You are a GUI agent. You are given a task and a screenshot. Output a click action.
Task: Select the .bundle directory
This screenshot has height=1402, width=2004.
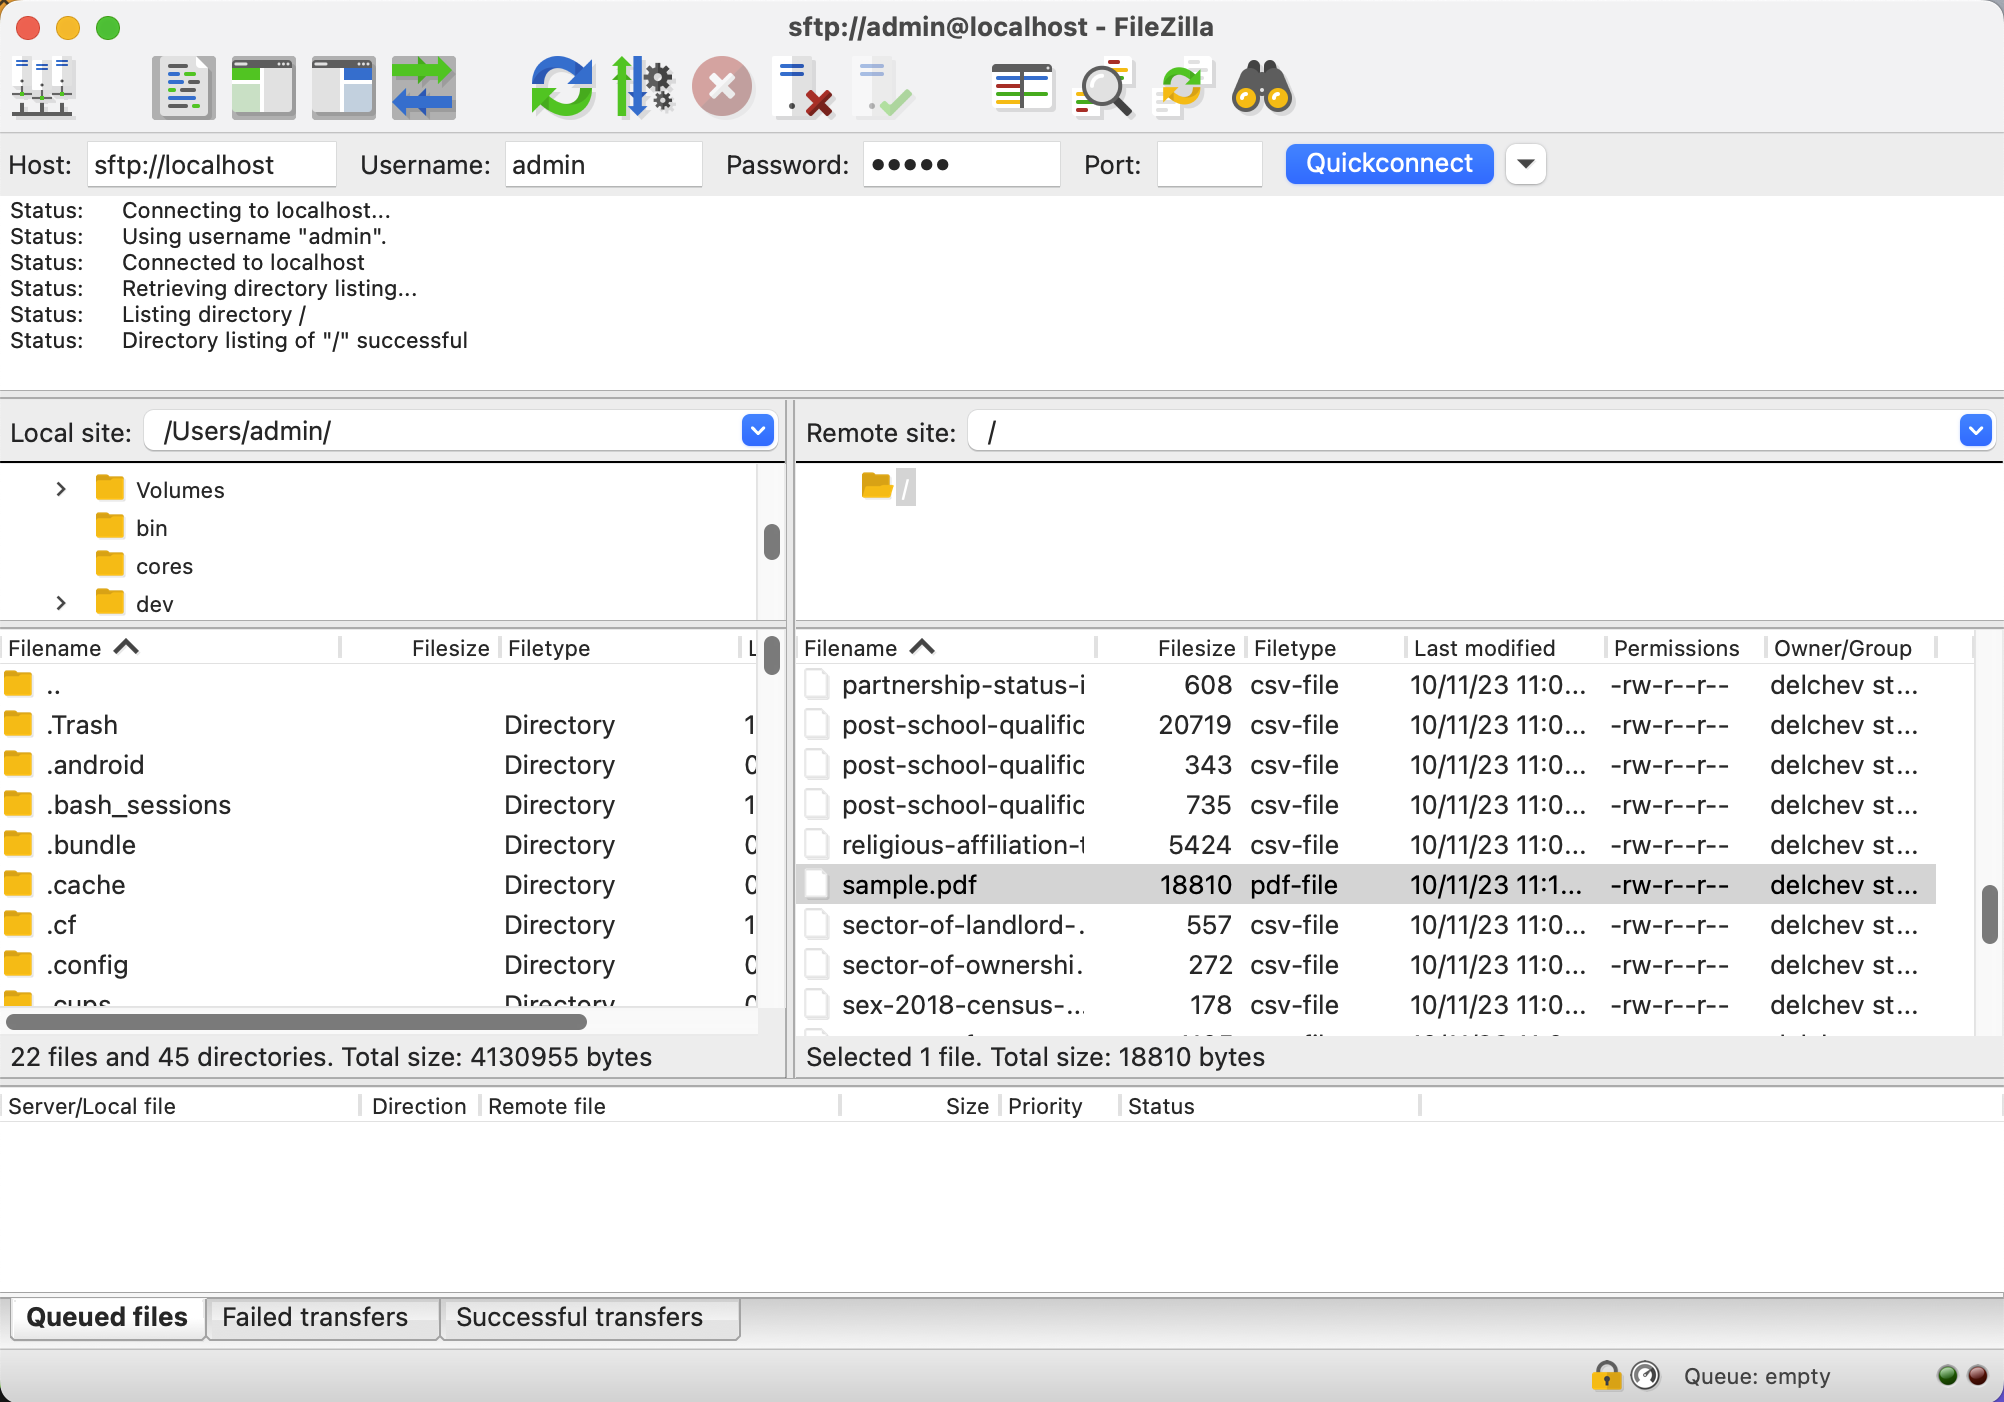pyautogui.click(x=378, y=845)
